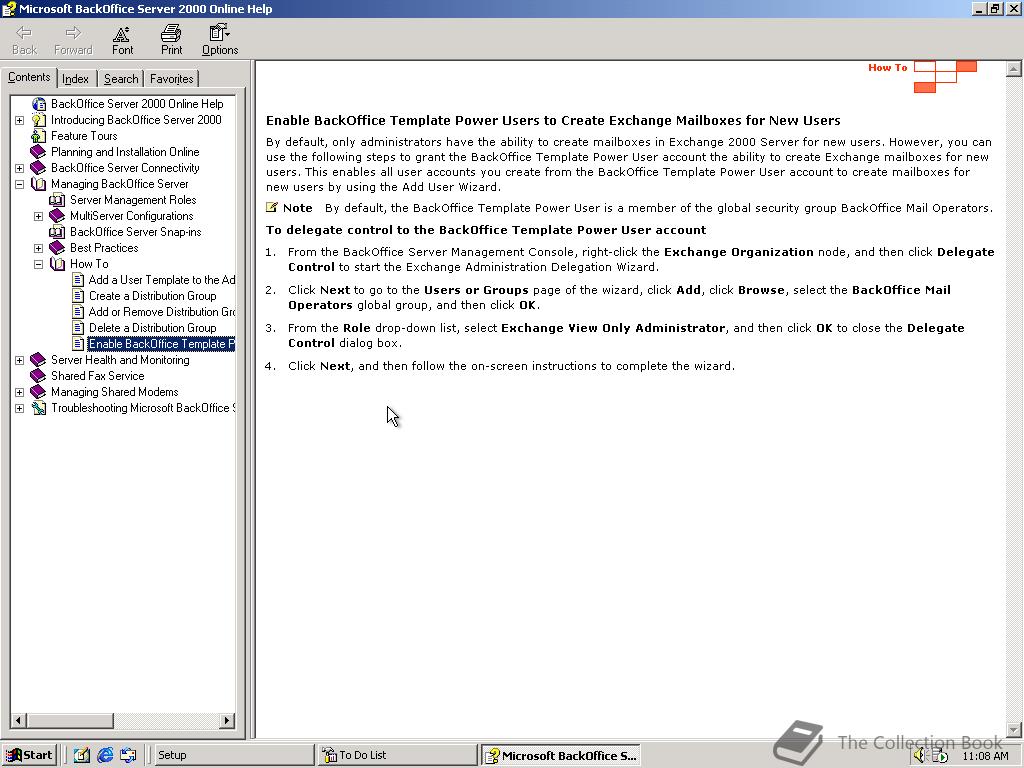
Task: Click the icon beside BackOffice Server Snap-ins
Action: pyautogui.click(x=57, y=232)
